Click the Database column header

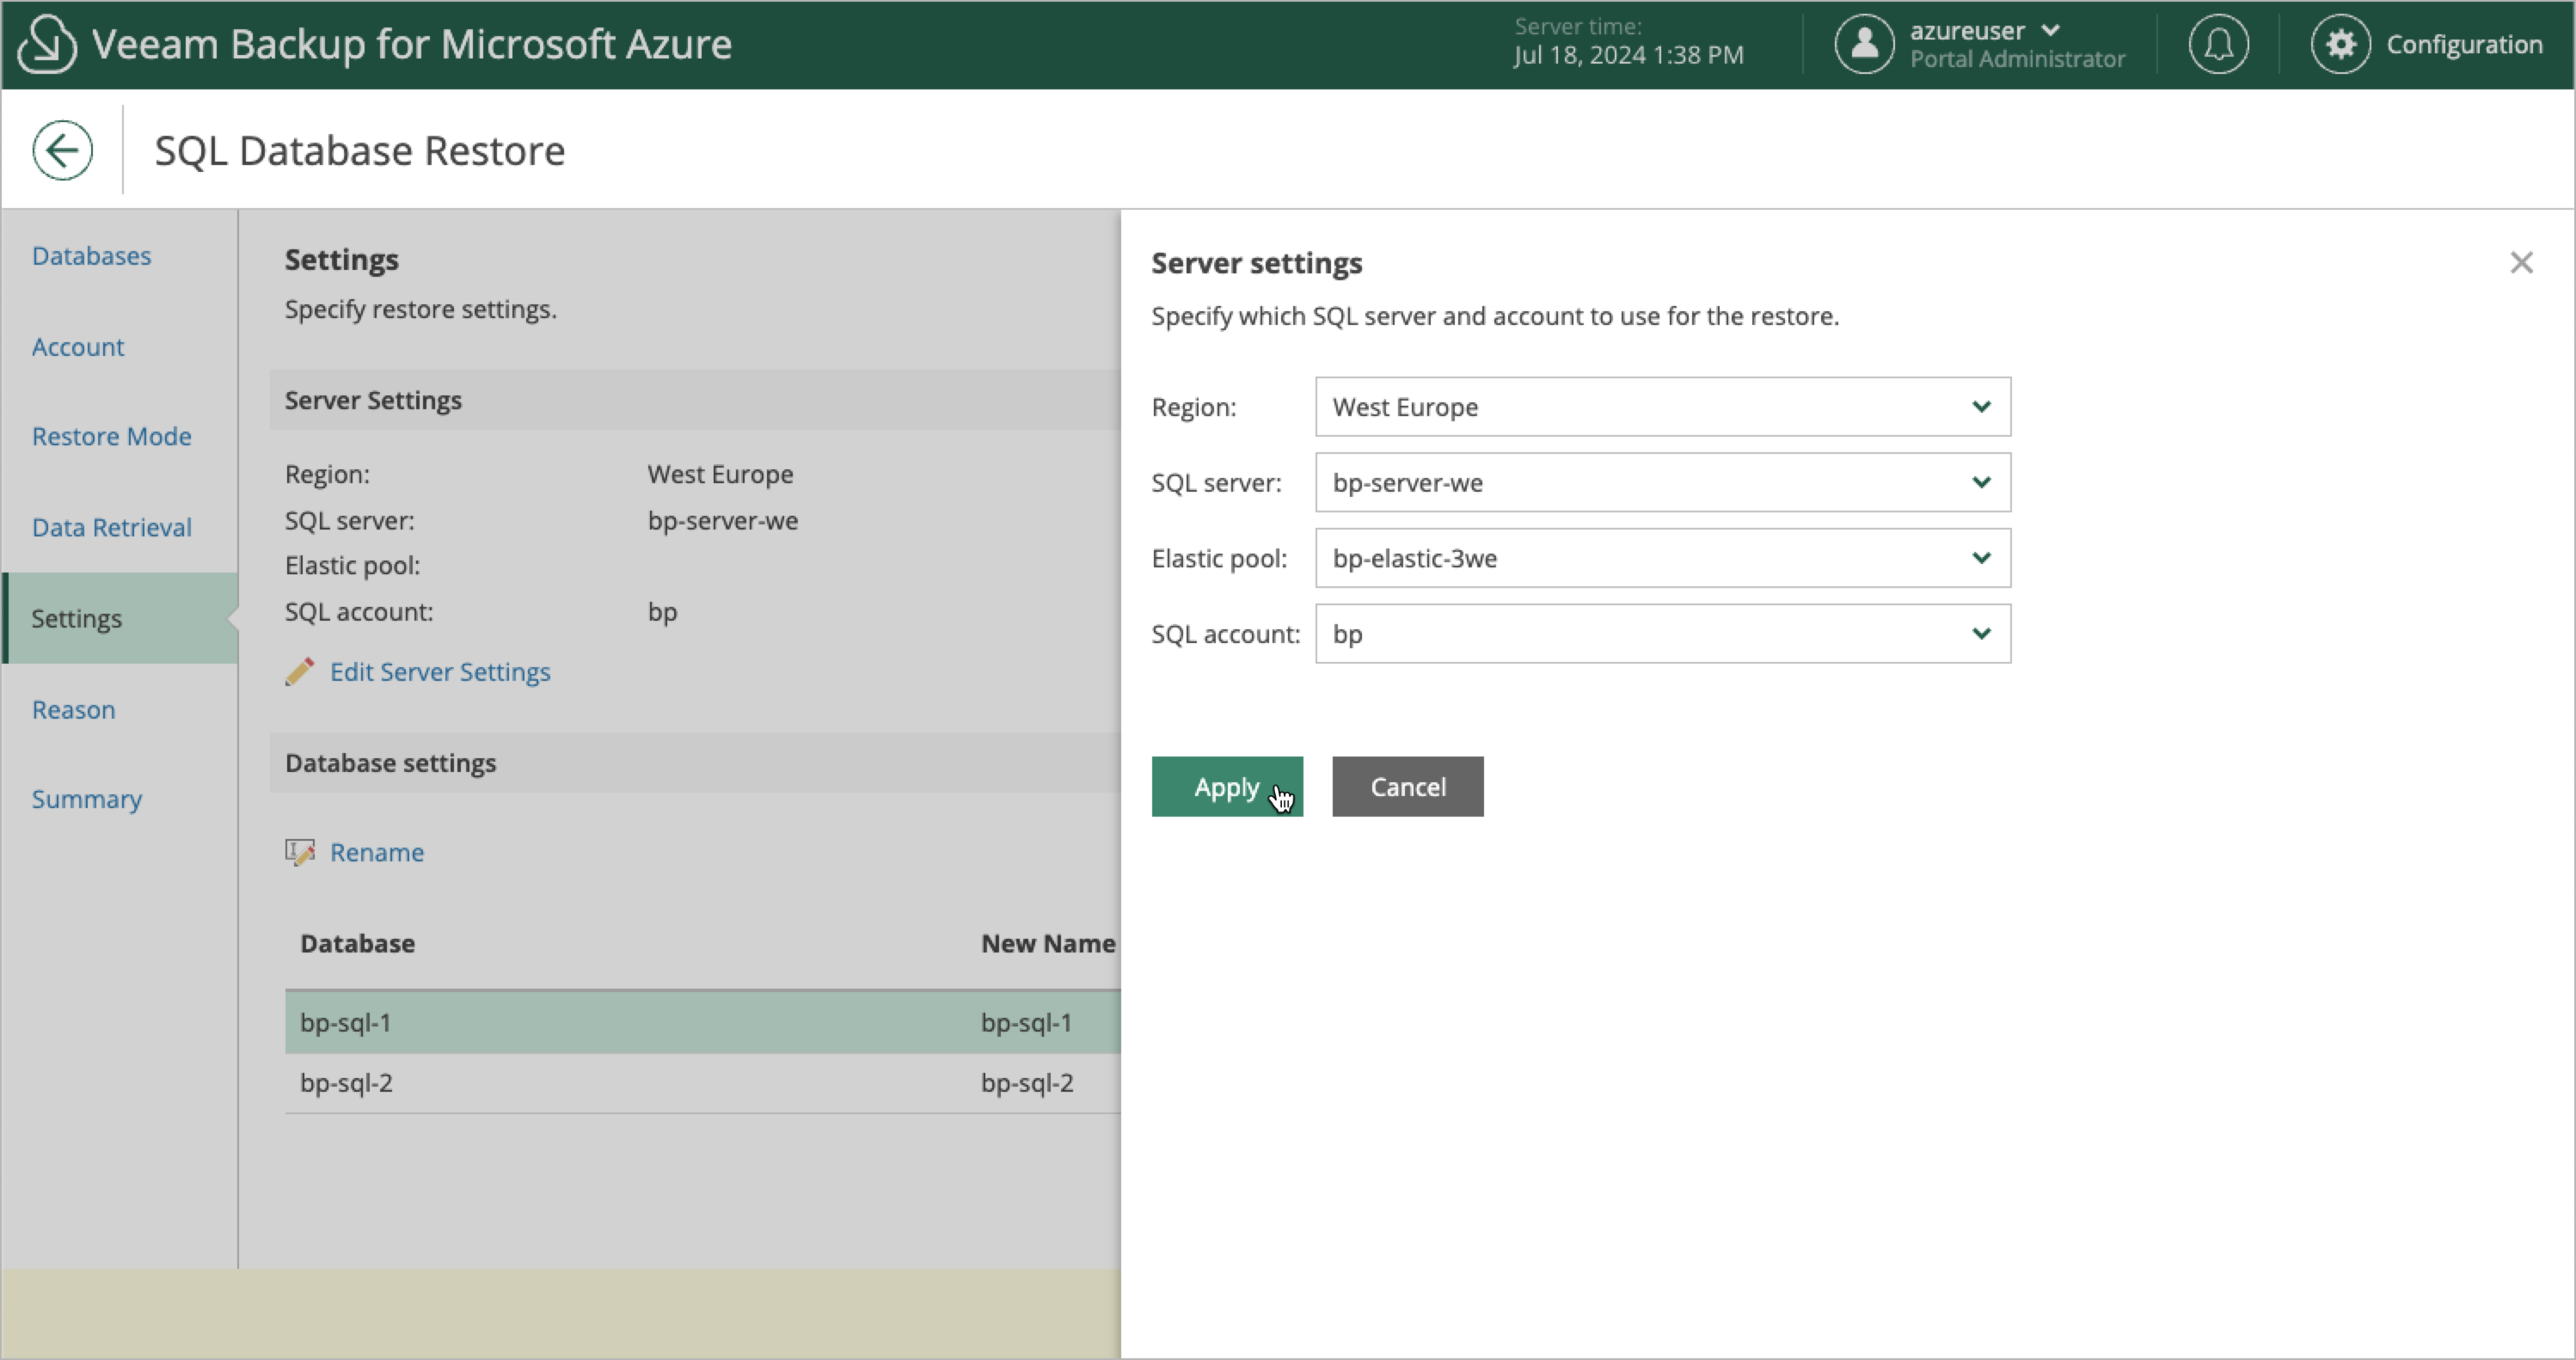coord(357,943)
